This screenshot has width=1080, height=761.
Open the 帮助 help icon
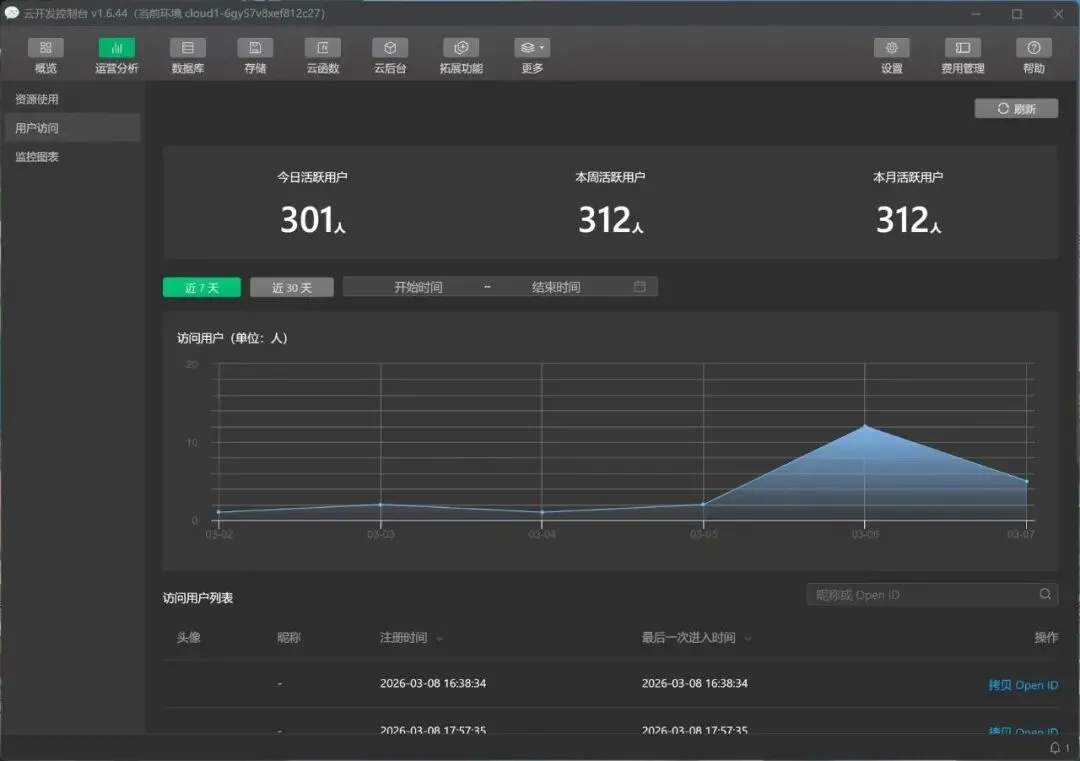tap(1033, 48)
